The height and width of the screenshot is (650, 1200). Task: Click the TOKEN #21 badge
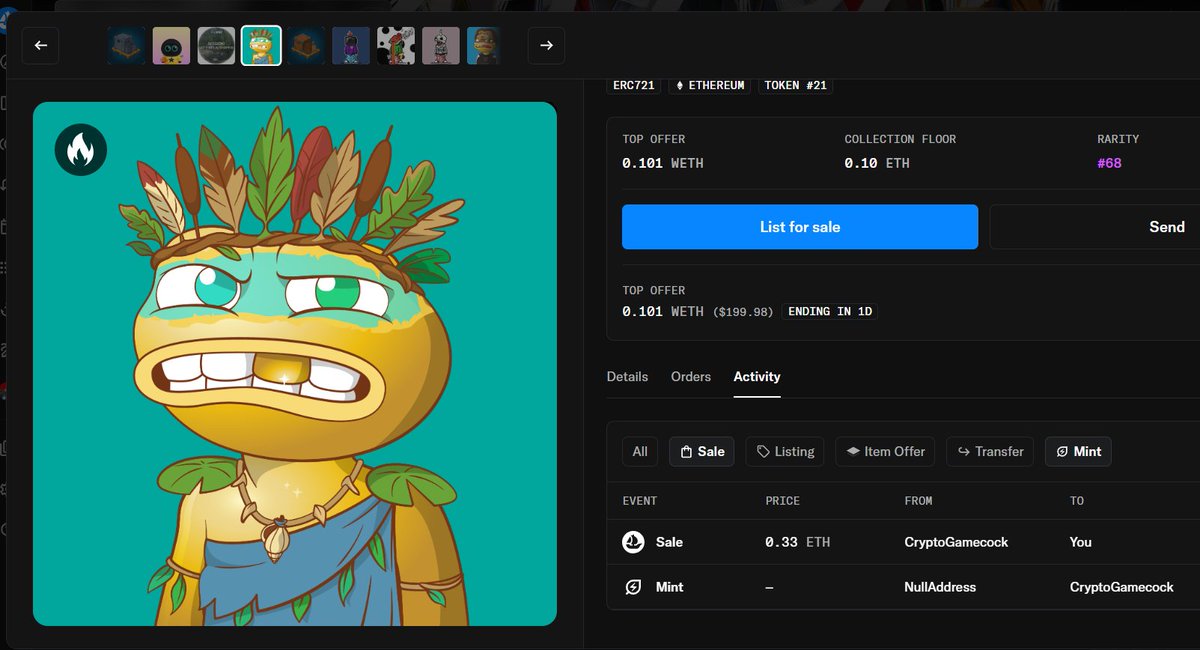click(795, 86)
